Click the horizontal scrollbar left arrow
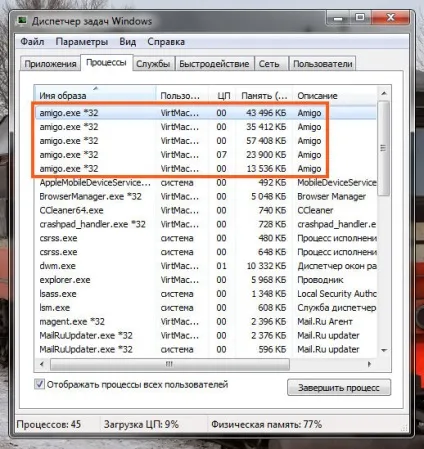Viewport: 424px width, 449px height. (42, 364)
